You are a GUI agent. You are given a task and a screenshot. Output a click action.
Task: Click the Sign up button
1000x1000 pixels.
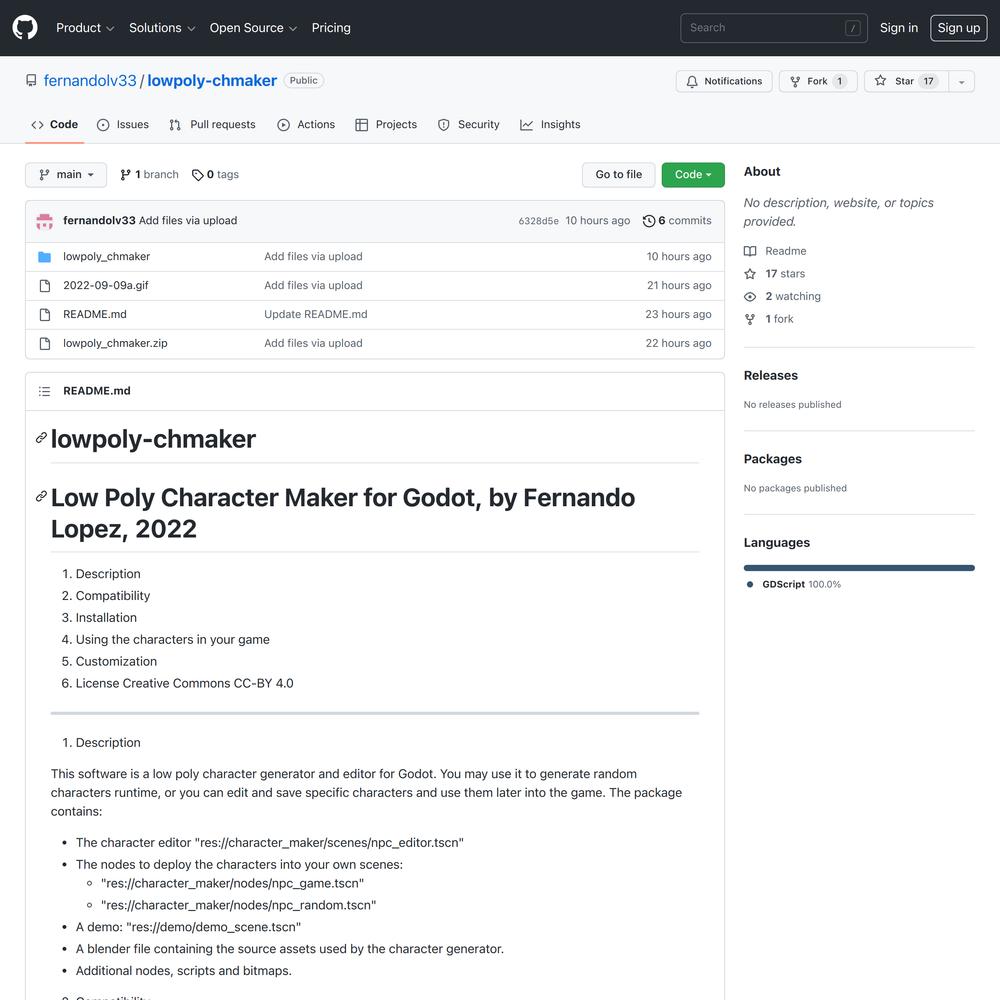point(959,27)
